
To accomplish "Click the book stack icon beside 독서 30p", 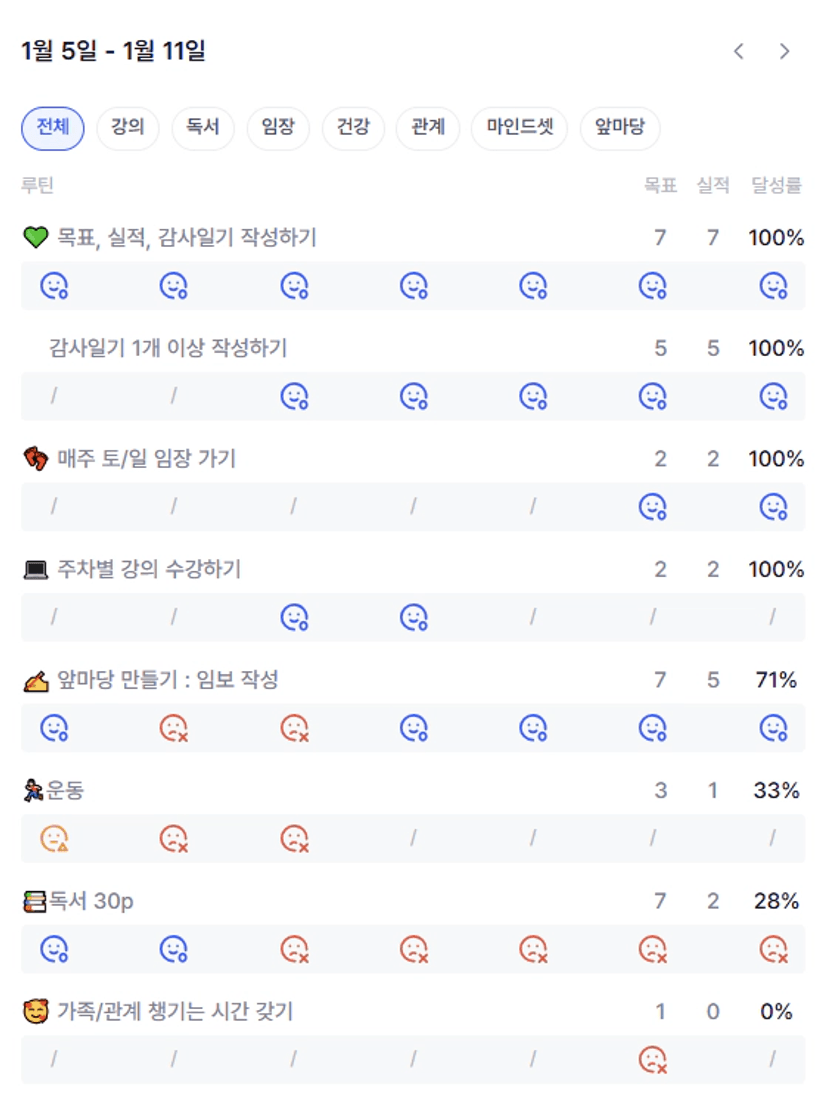I will click(x=34, y=902).
